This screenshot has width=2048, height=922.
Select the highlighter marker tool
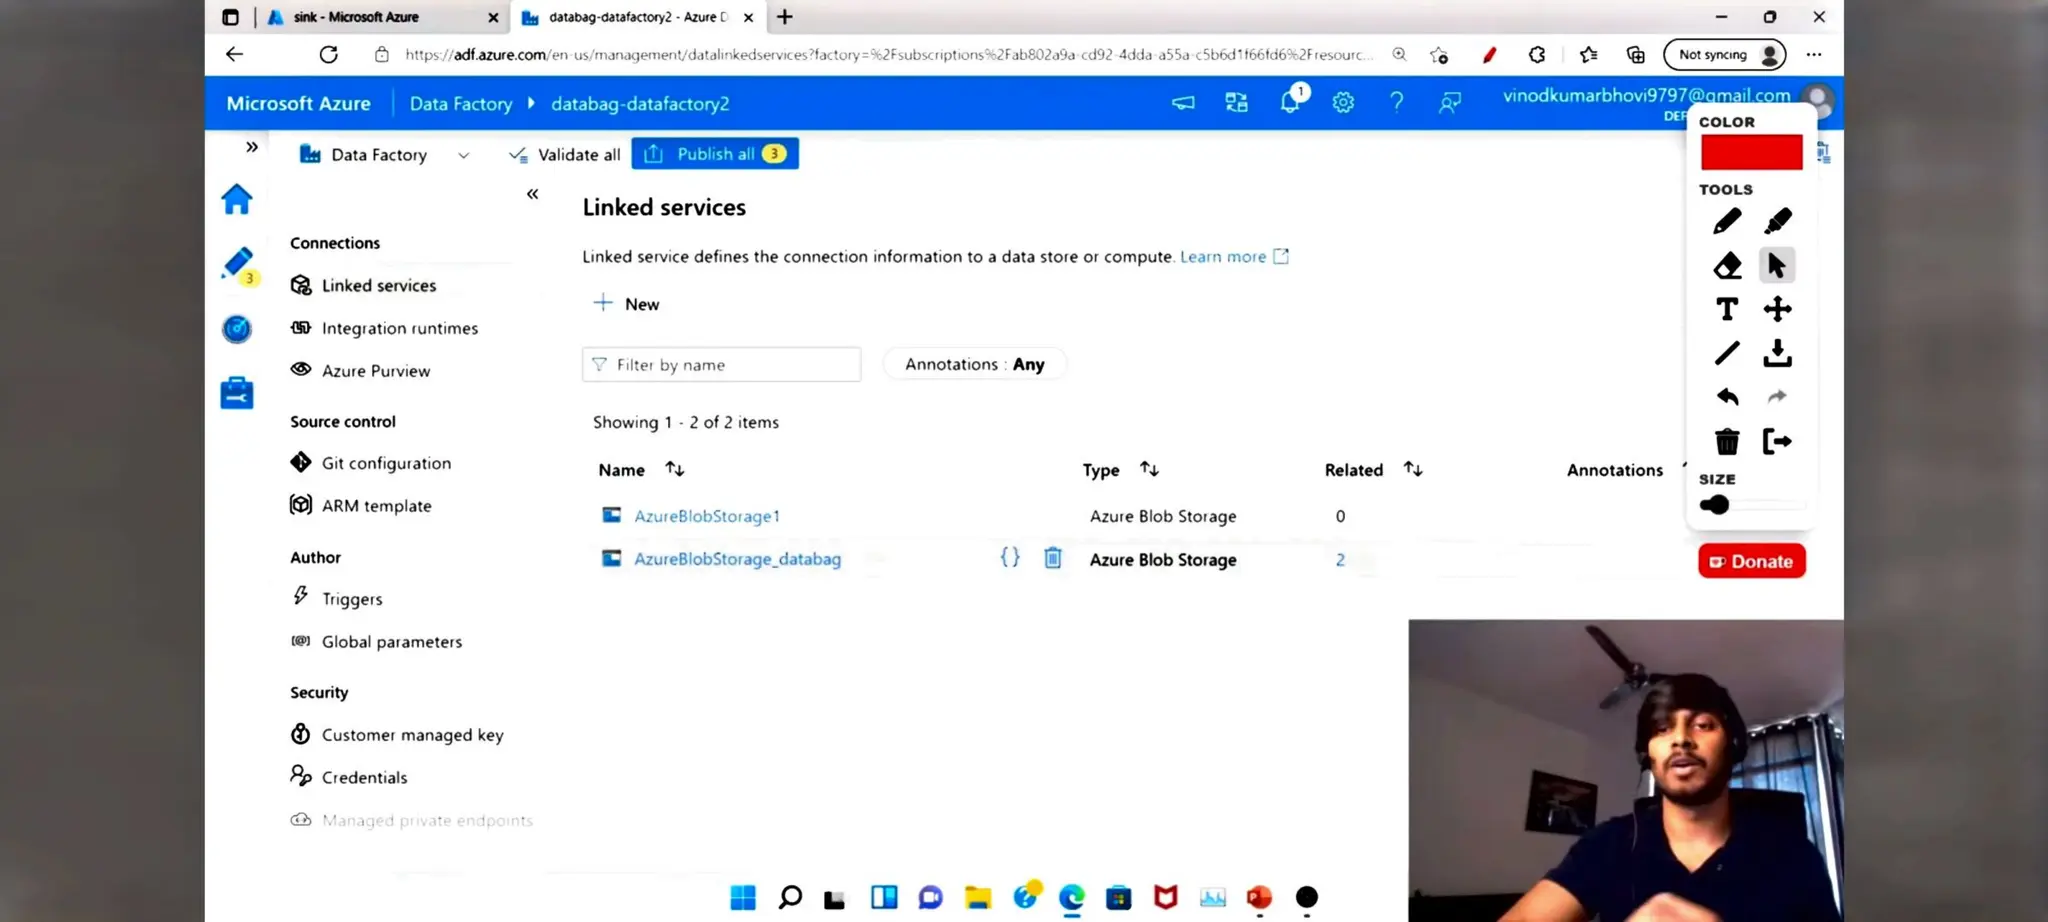click(x=1777, y=221)
